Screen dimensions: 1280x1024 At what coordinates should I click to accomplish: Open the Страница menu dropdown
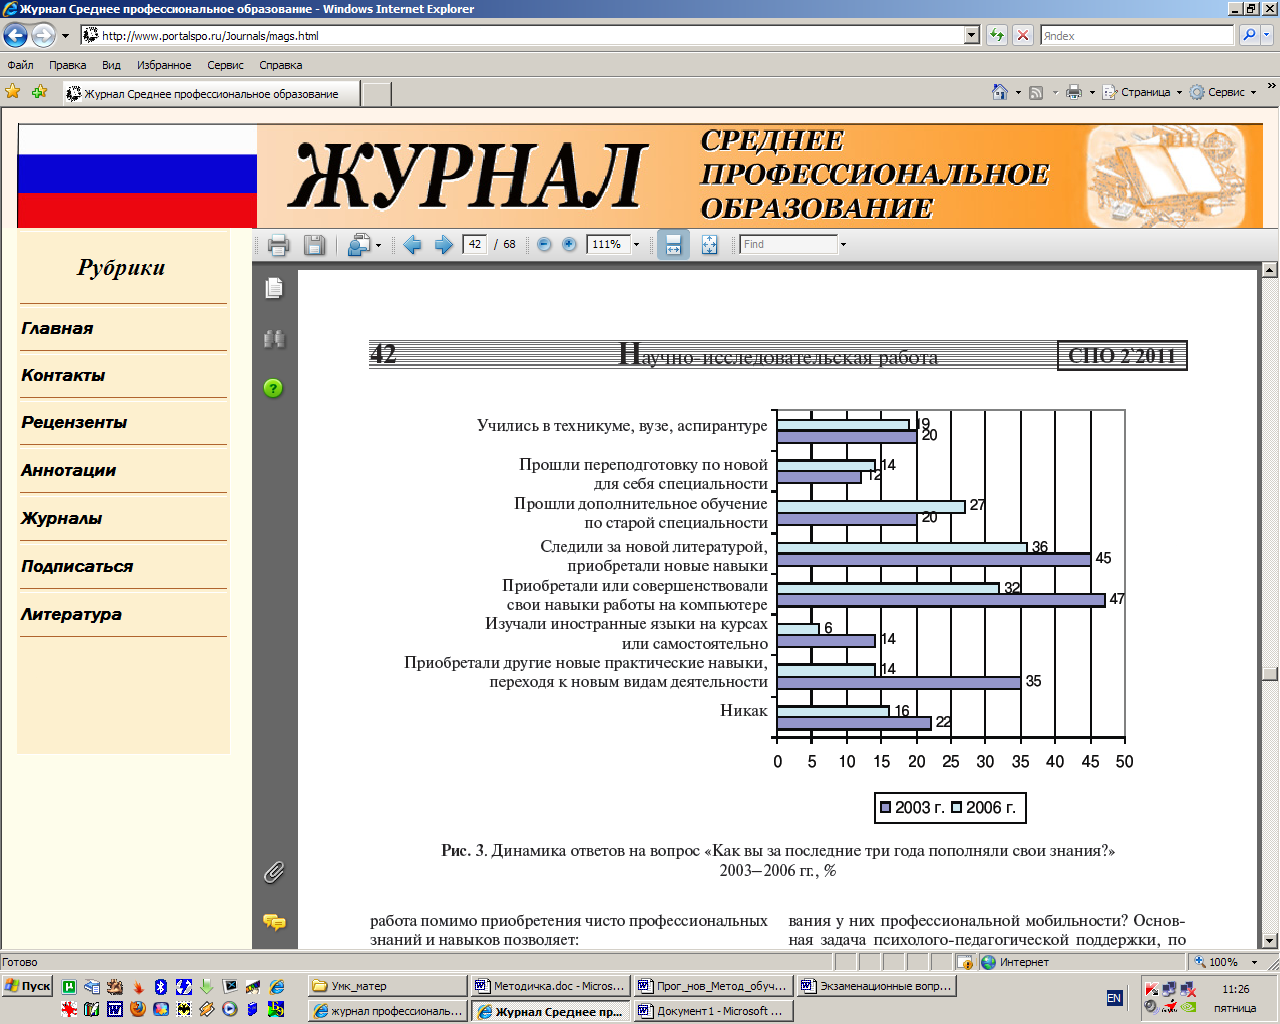click(1141, 92)
